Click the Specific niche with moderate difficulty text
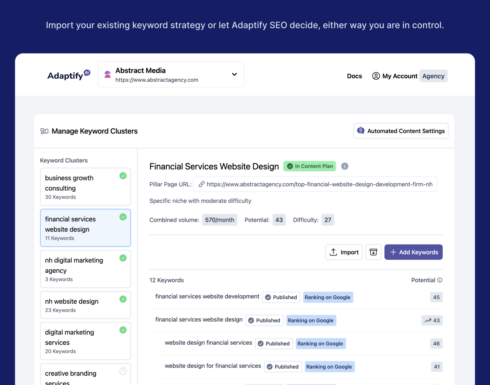490x385 pixels. 200,201
